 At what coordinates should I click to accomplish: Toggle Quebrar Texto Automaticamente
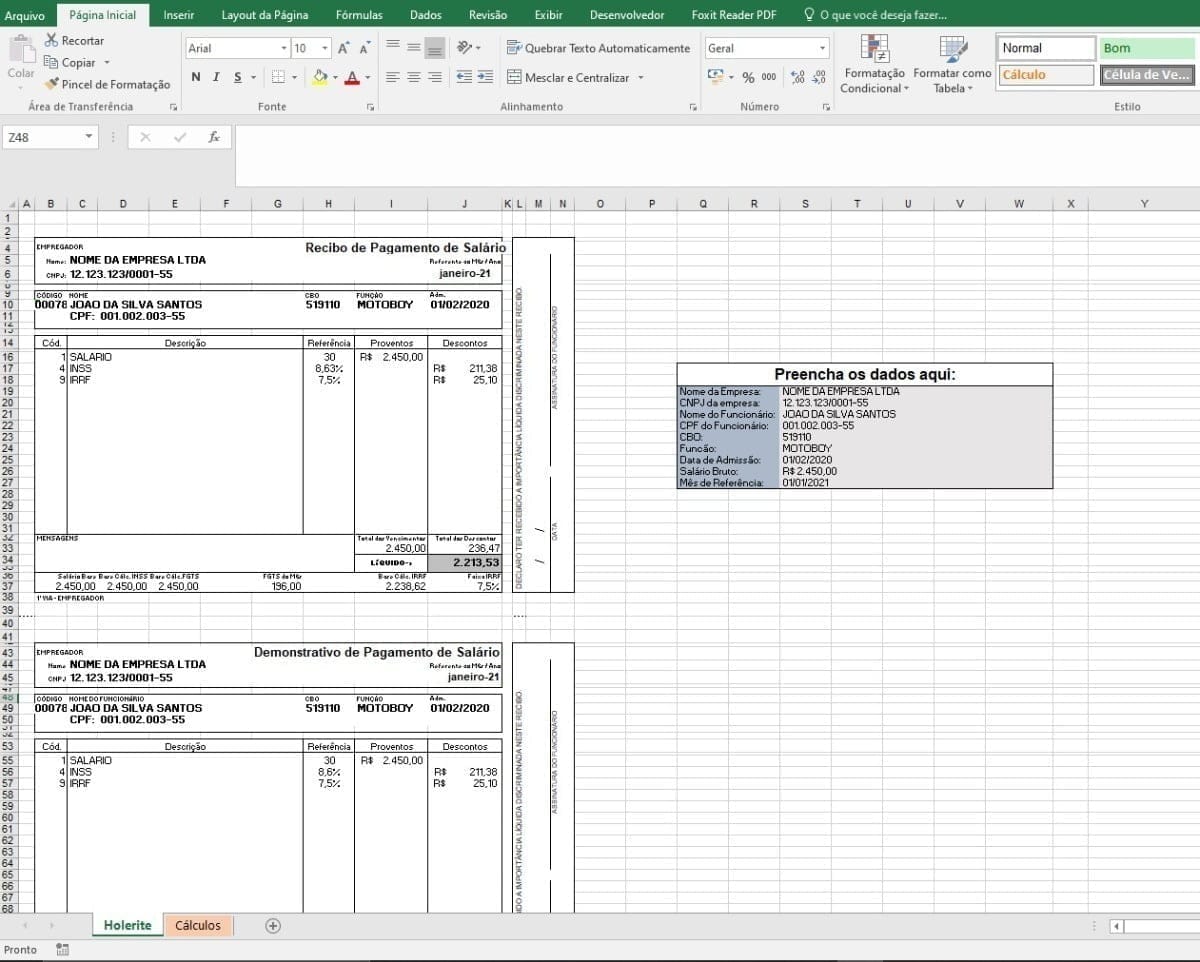point(598,48)
